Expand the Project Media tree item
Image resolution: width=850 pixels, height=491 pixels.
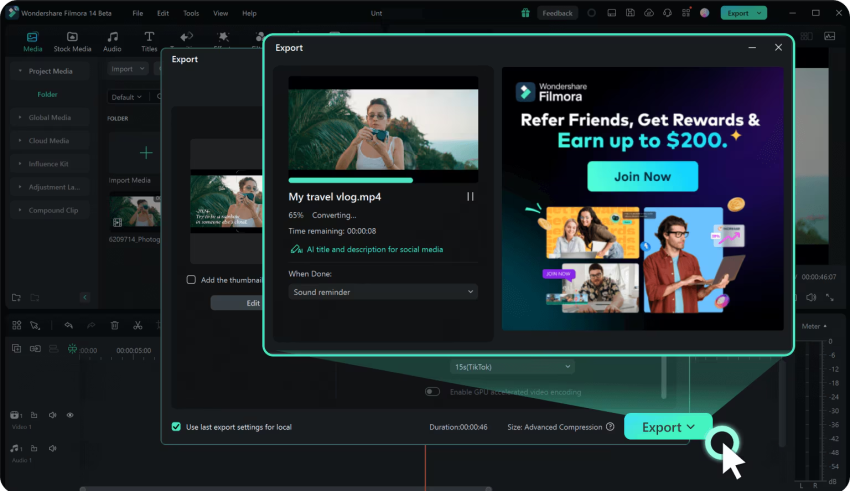(x=20, y=71)
